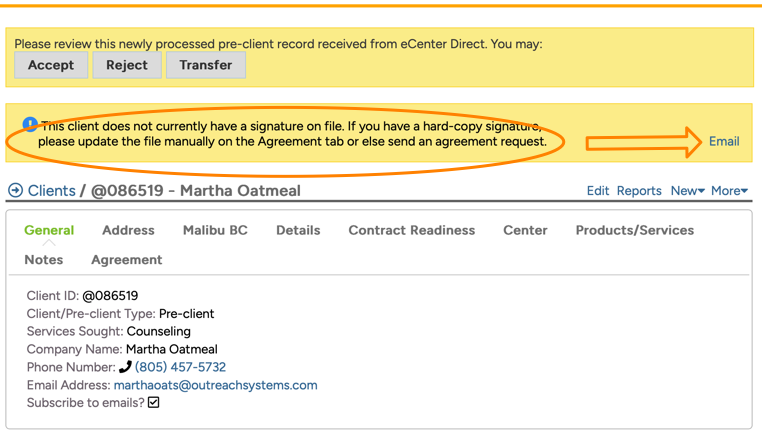
Task: Click the Edit link
Action: point(598,191)
